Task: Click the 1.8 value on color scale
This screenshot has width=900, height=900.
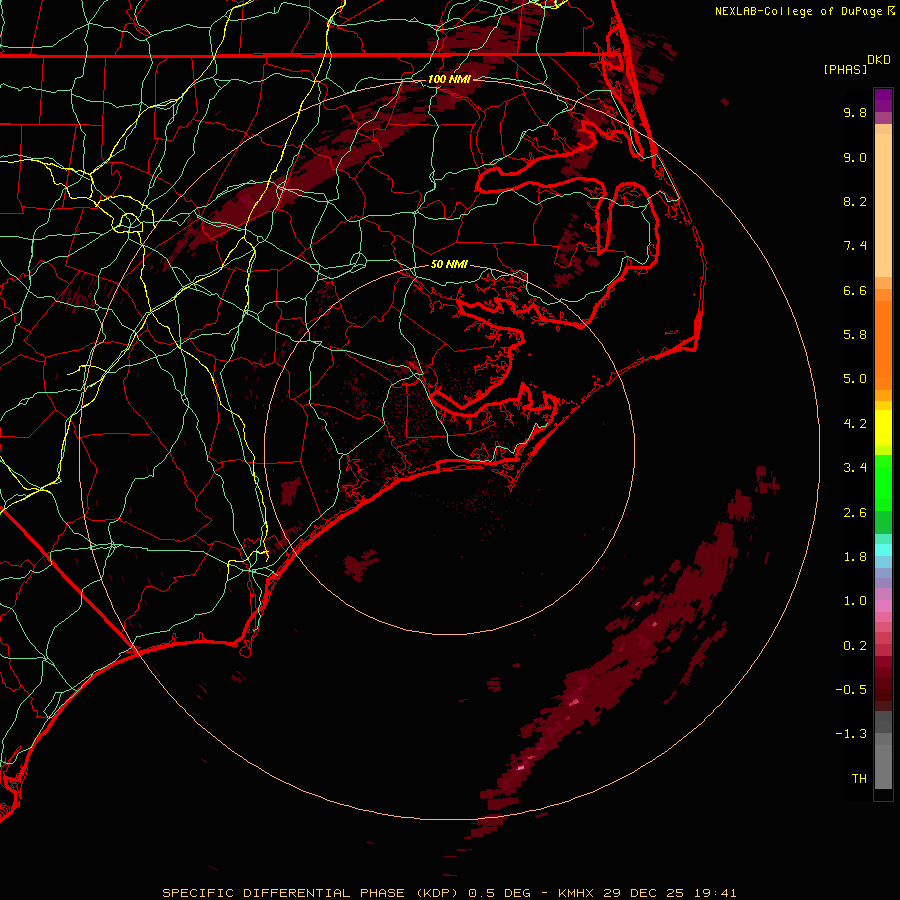Action: (x=855, y=557)
